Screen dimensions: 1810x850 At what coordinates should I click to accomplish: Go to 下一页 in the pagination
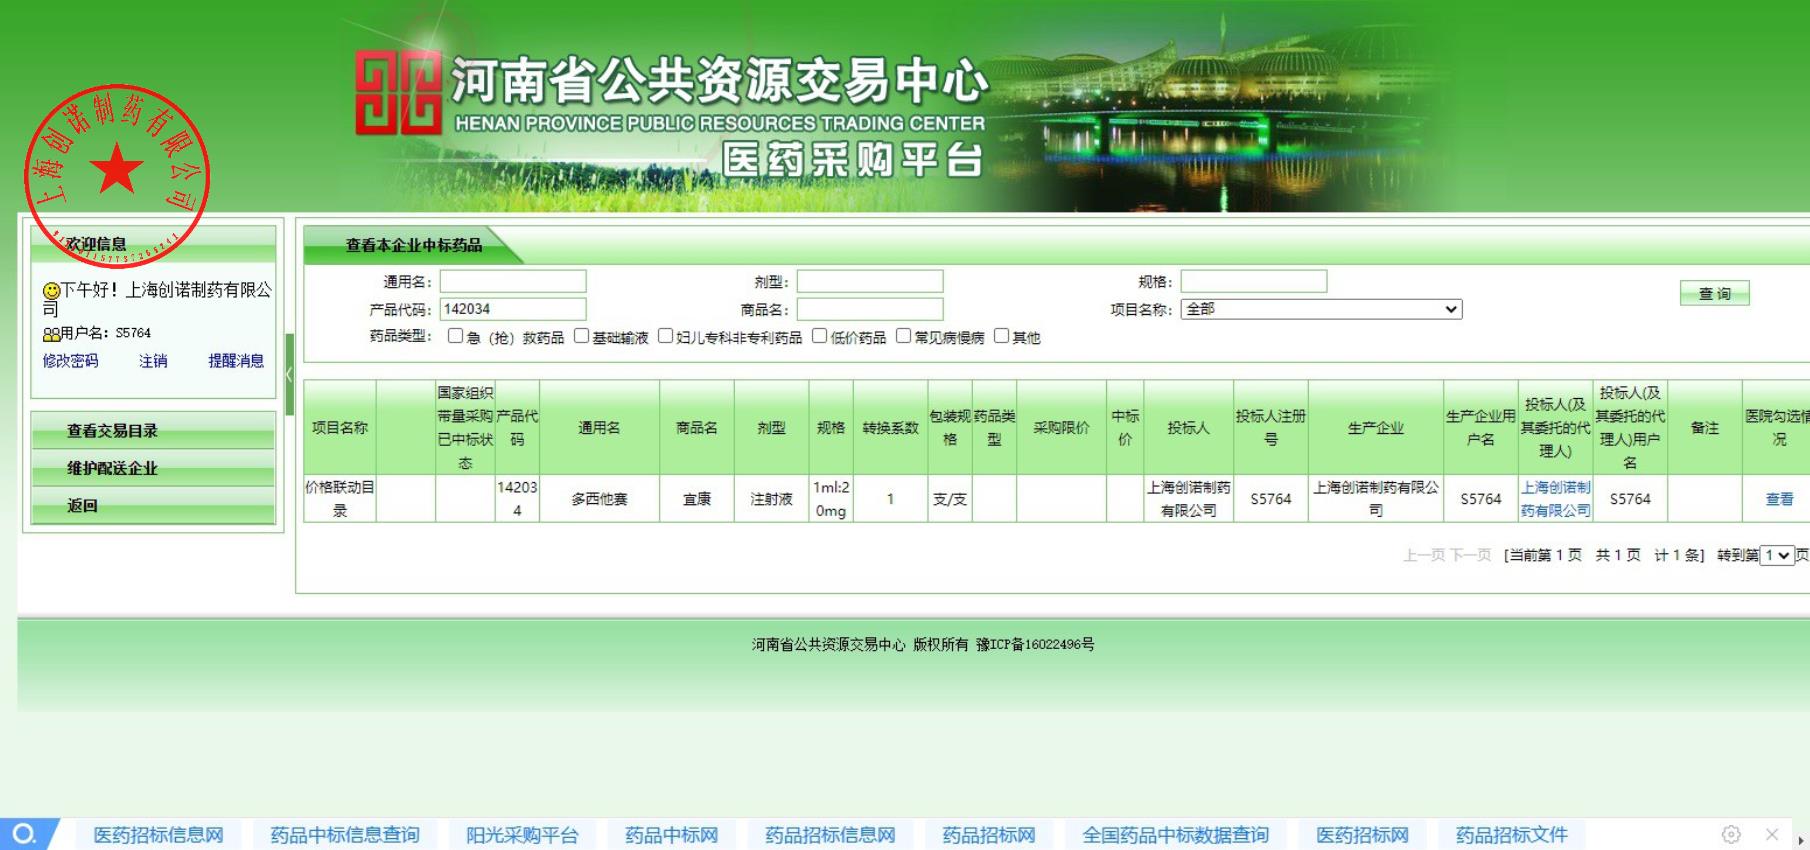1470,555
